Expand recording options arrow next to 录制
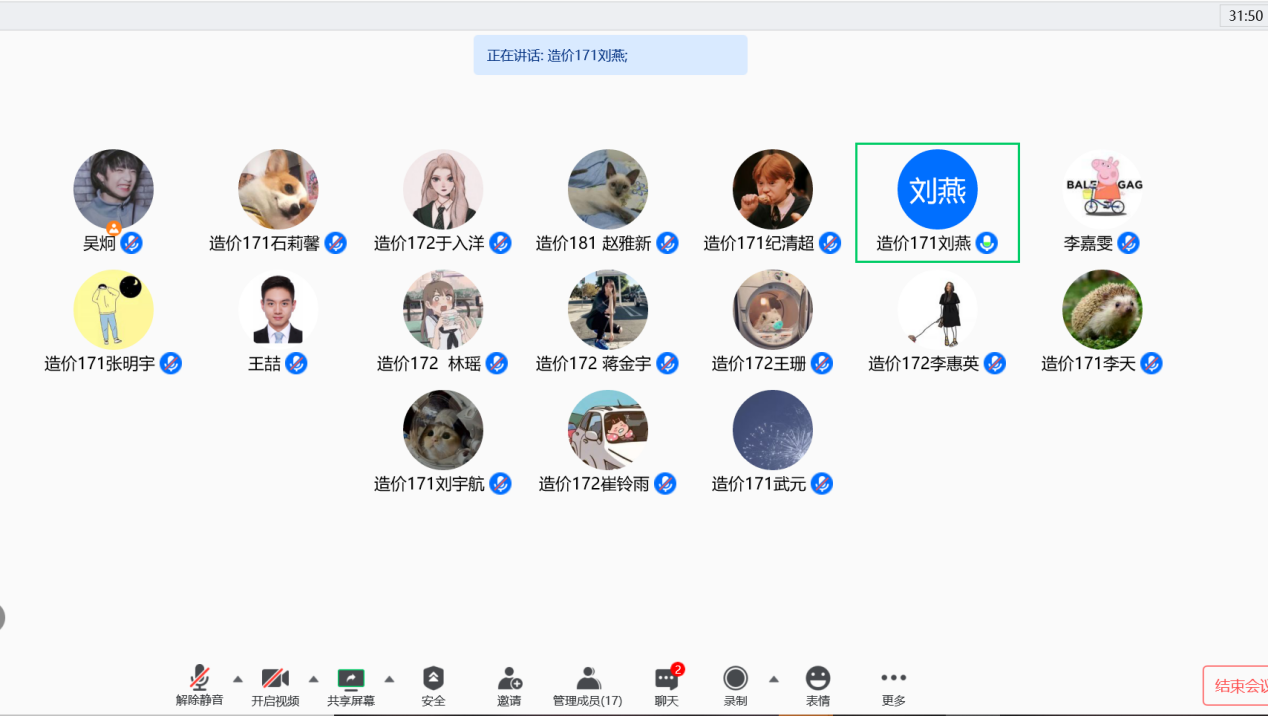Image resolution: width=1268 pixels, height=716 pixels. click(x=773, y=679)
